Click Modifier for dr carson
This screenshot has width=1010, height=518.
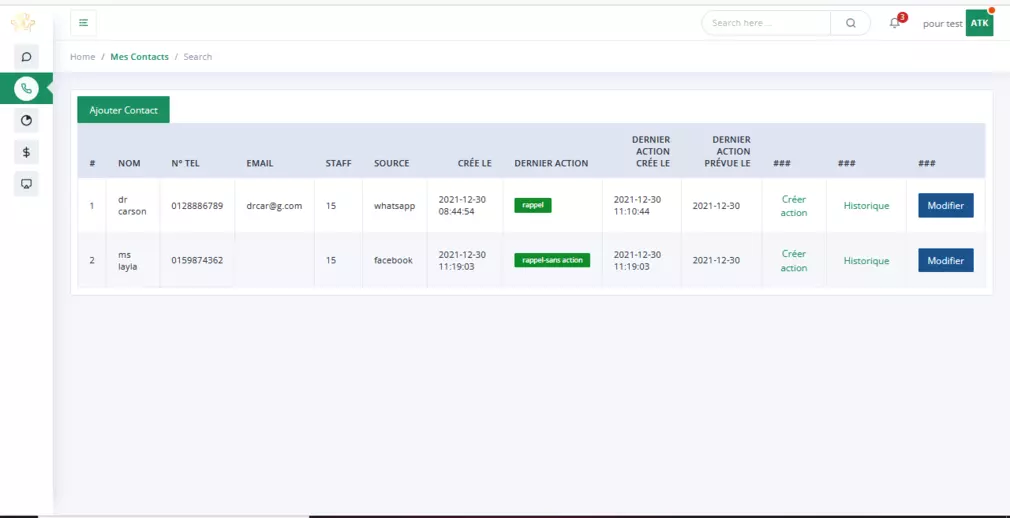click(945, 206)
